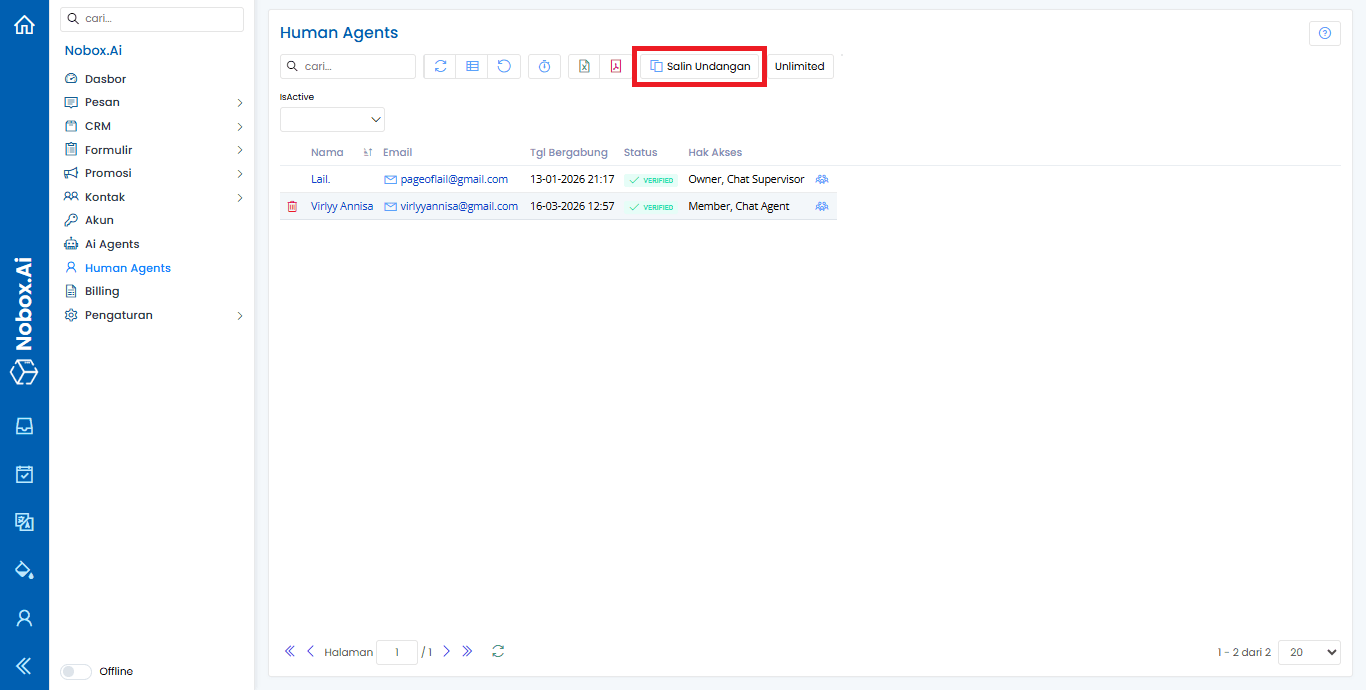Click the pageoflail@gmail.com email link

tap(454, 179)
